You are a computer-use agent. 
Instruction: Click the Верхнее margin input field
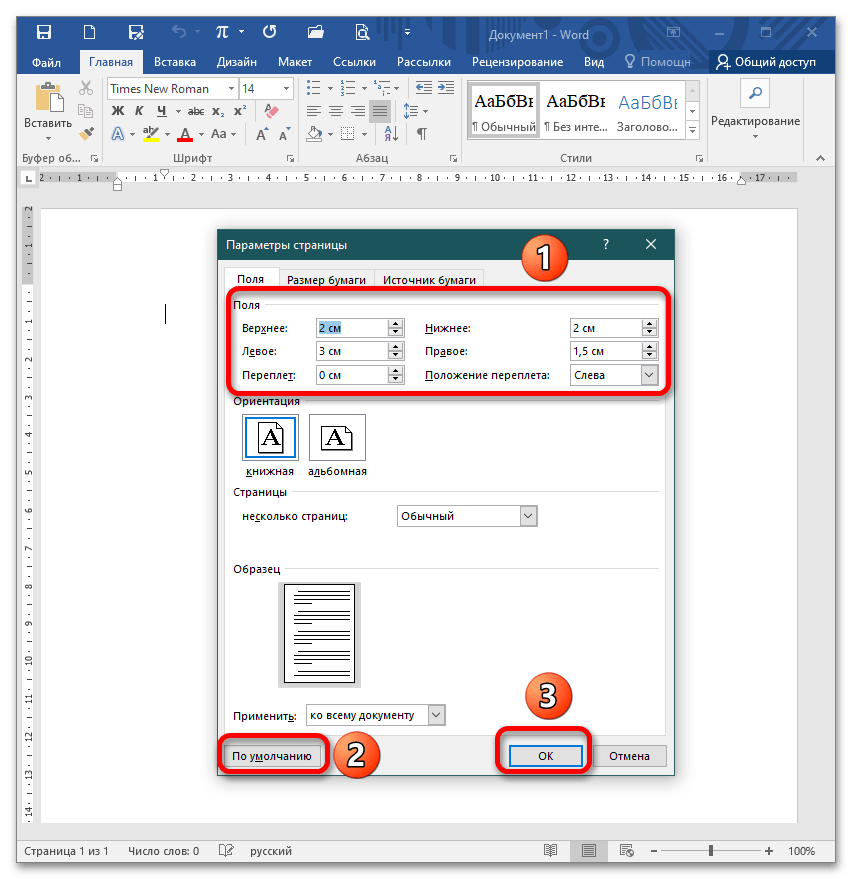[352, 328]
